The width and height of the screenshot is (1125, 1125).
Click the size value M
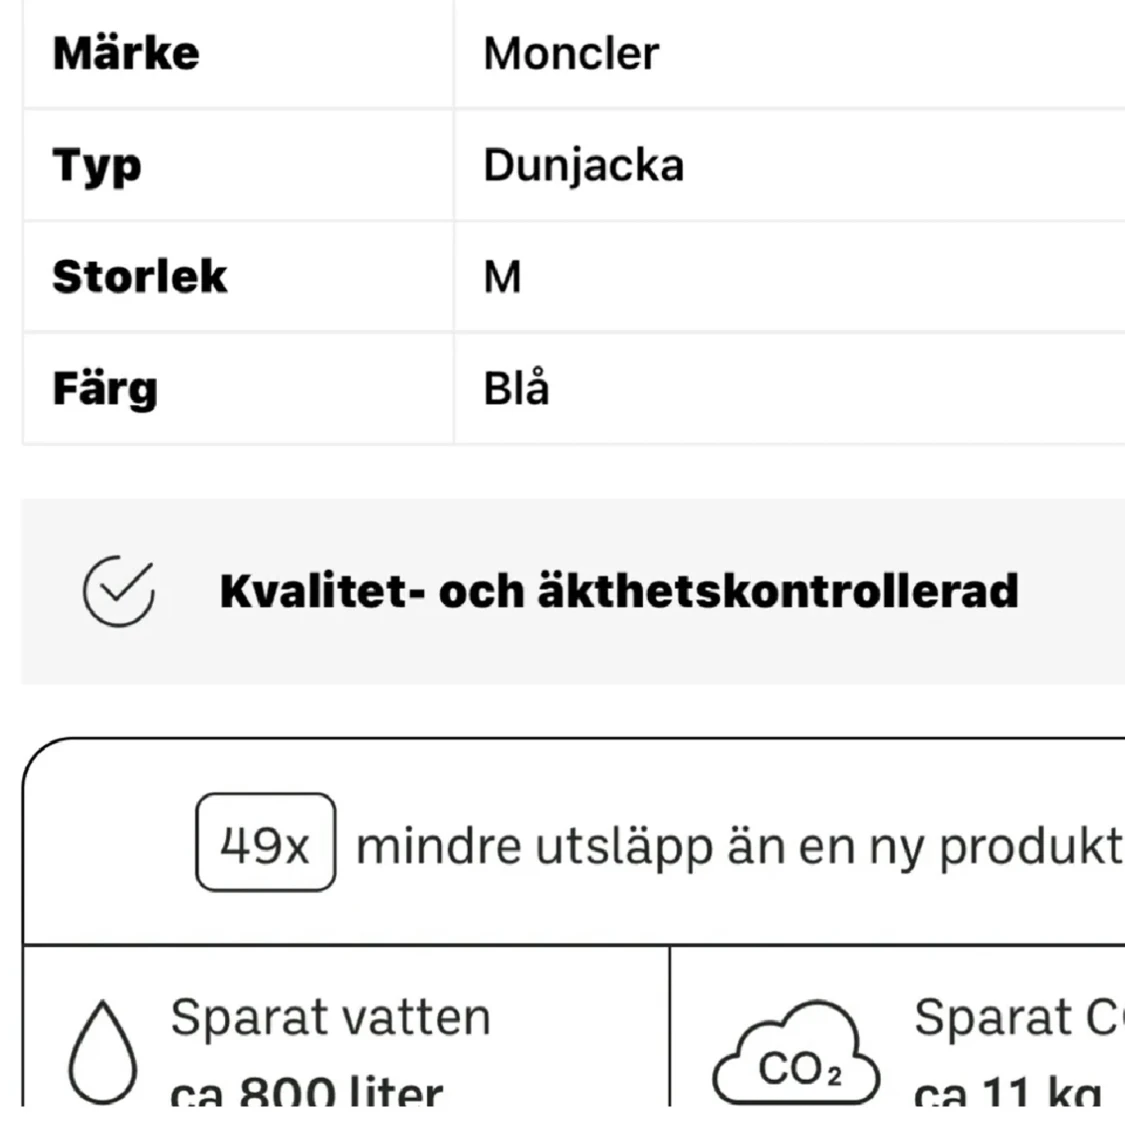point(502,278)
